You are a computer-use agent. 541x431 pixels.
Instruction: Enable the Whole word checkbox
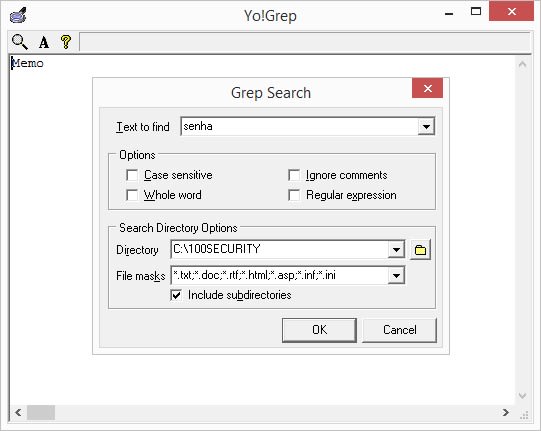[x=132, y=195]
